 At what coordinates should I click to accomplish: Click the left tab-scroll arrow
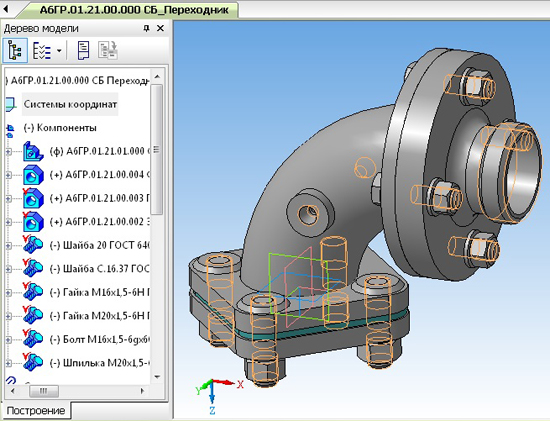click(x=6, y=9)
